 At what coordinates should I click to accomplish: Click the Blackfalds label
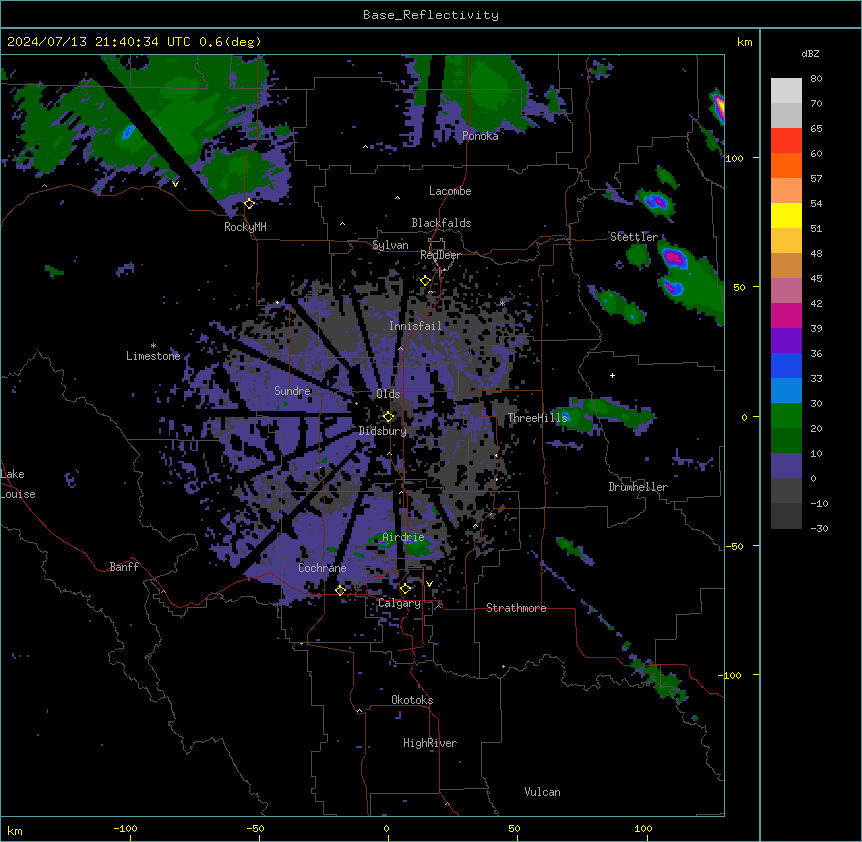coord(441,223)
